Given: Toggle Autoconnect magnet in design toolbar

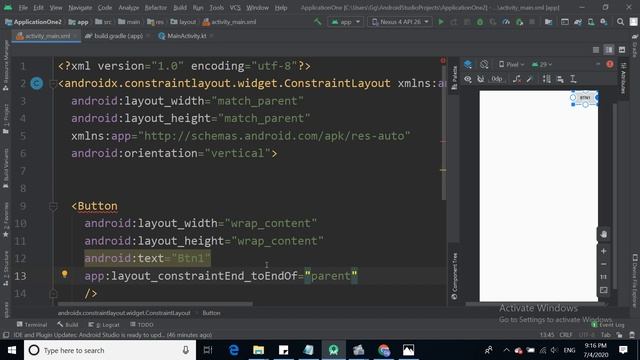Looking at the screenshot, I should pyautogui.click(x=481, y=79).
